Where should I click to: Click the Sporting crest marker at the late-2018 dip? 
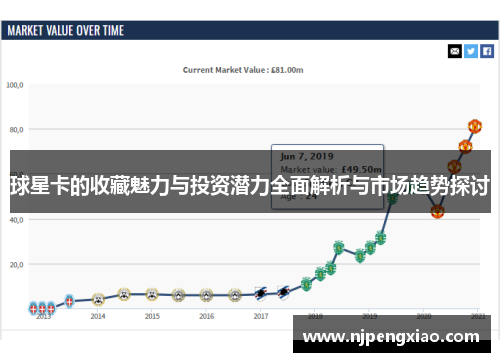pyautogui.click(x=360, y=256)
